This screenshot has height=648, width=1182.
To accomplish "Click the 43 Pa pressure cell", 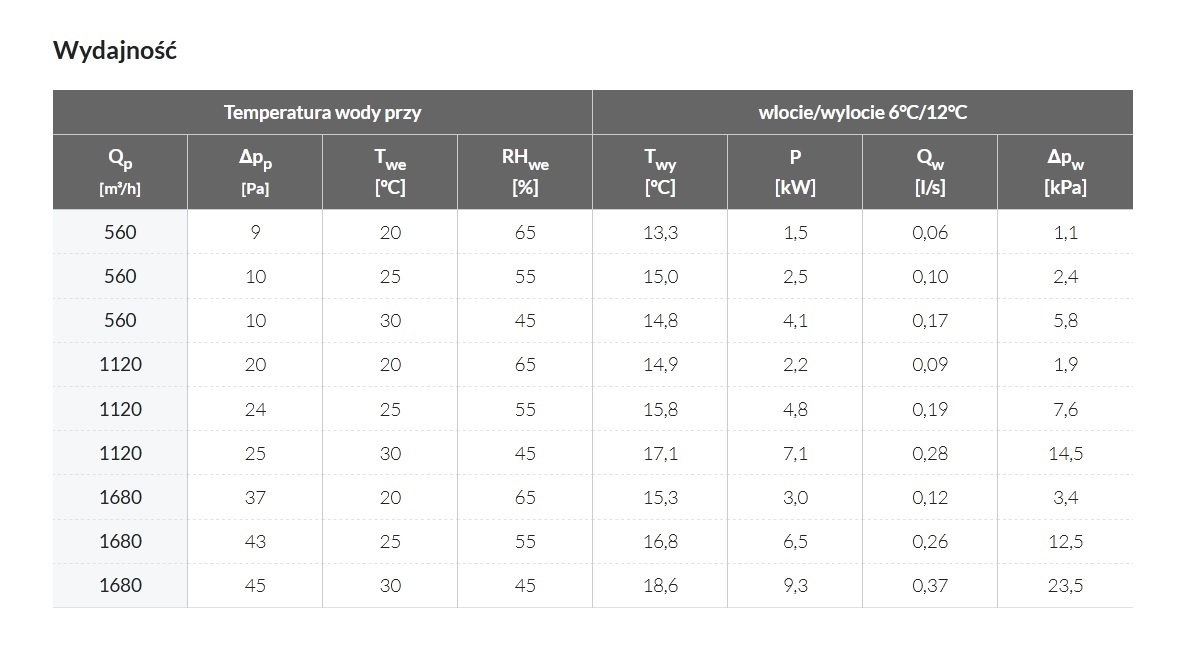I will pos(255,541).
